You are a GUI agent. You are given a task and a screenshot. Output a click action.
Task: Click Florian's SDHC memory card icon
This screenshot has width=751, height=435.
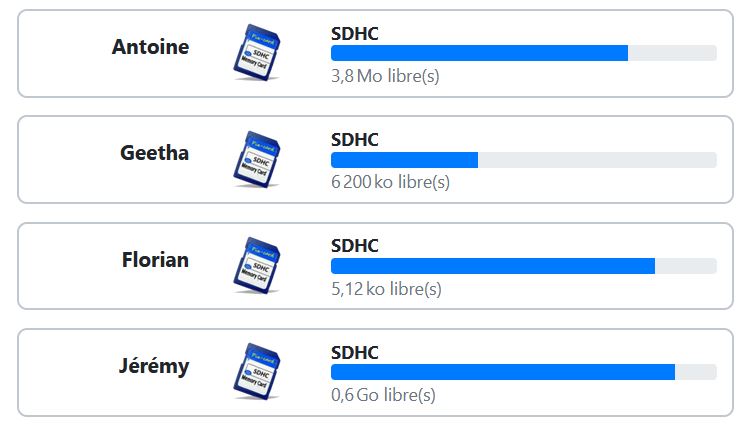coord(257,265)
